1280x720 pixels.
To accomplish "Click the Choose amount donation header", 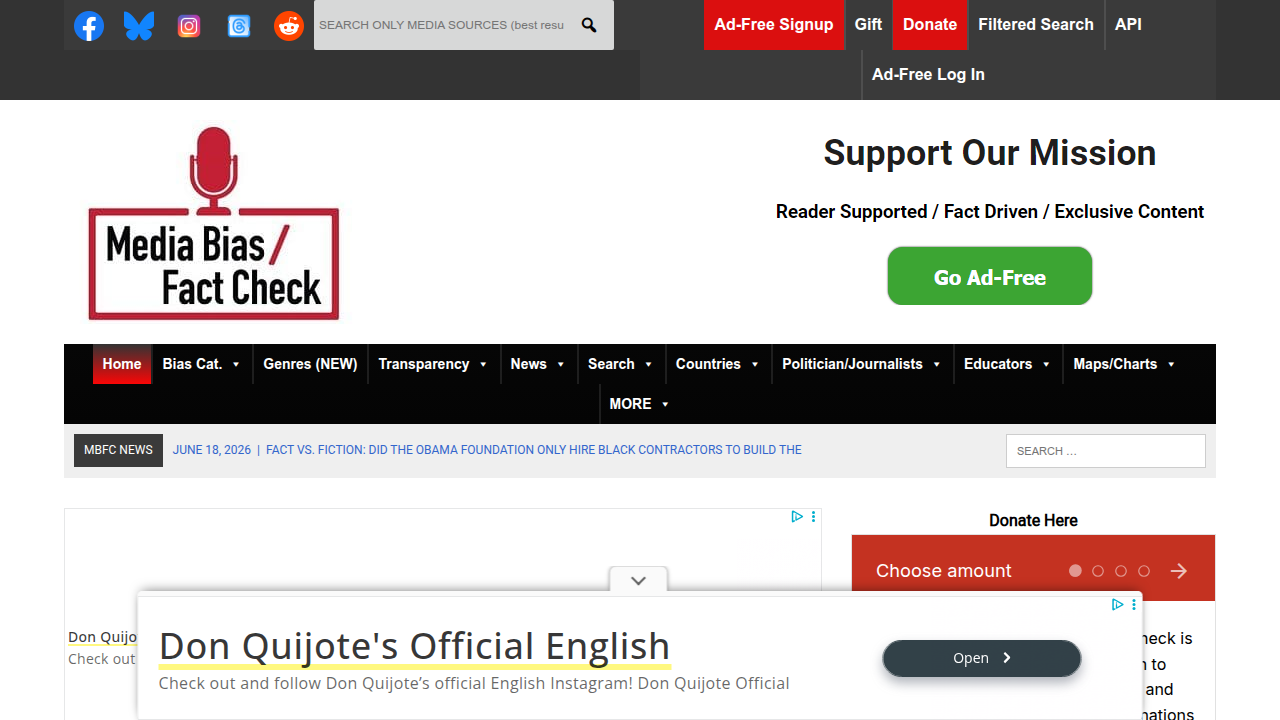I will coord(944,571).
